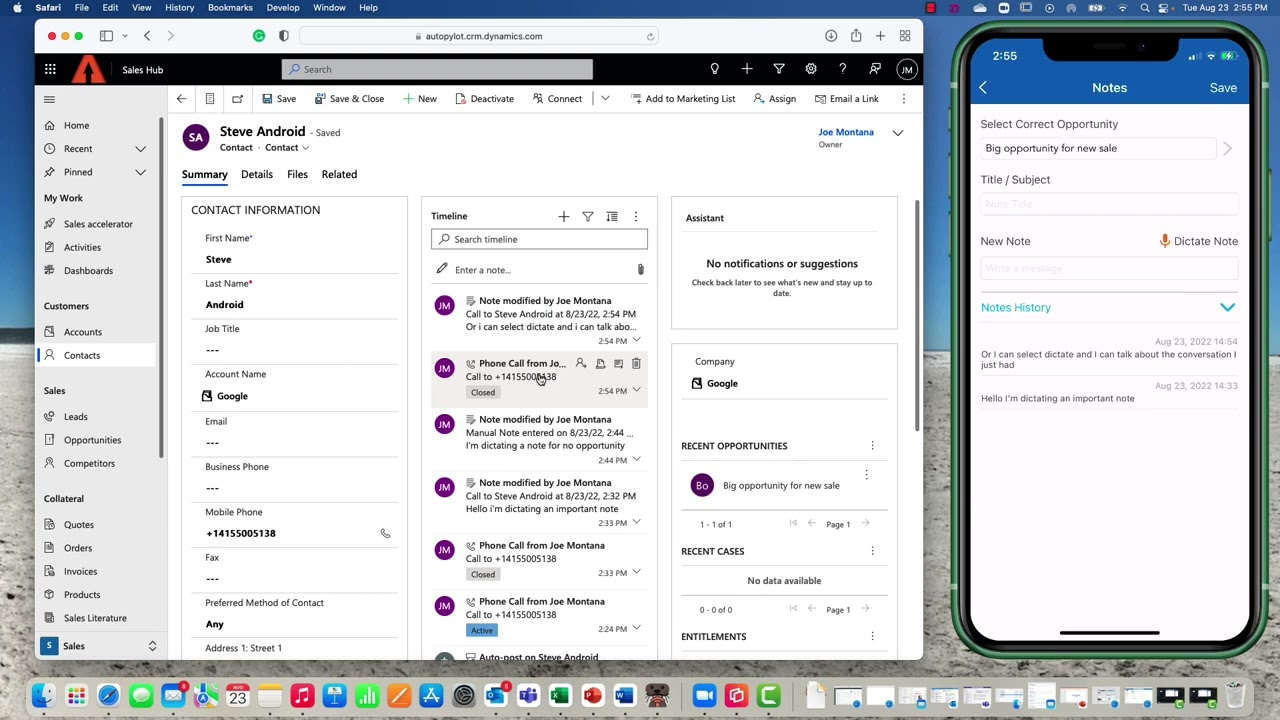
Task: Open the Develop menu in Safari
Action: tap(283, 7)
